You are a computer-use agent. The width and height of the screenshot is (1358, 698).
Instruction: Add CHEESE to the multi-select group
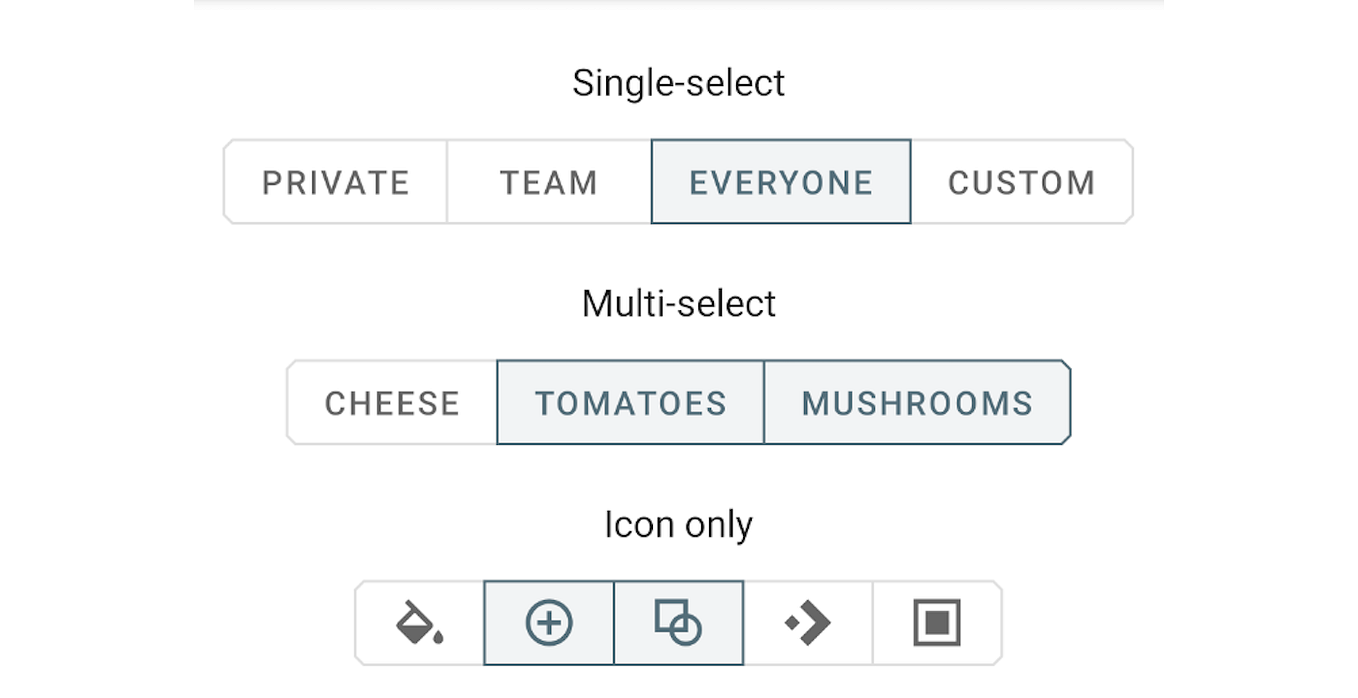[x=392, y=403]
